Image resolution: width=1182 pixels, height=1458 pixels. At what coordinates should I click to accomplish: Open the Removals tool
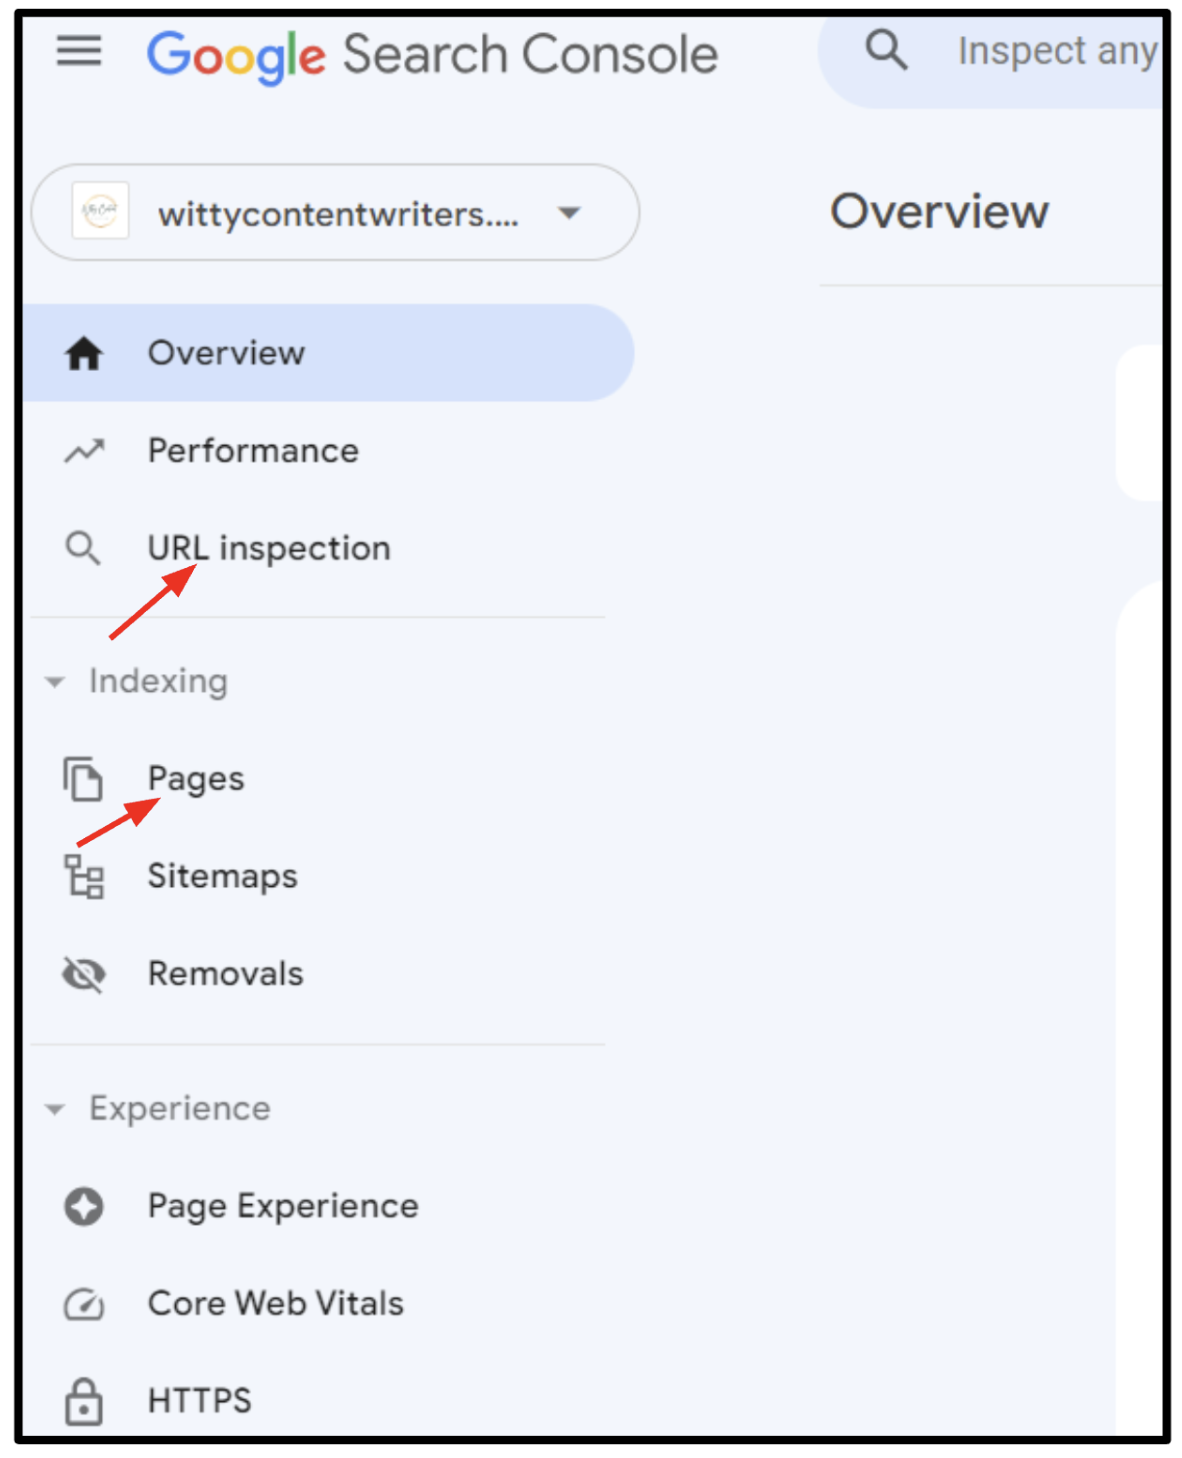225,974
